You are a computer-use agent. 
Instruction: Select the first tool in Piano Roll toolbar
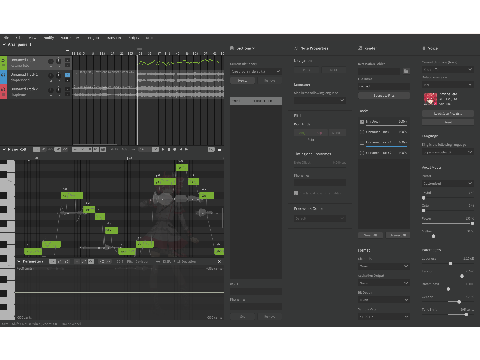tap(36, 150)
